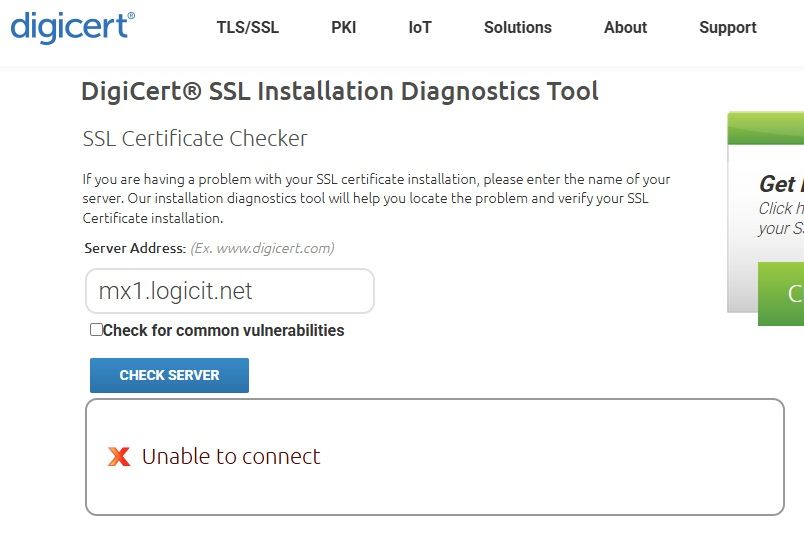Click the 'Server Address:' label
This screenshot has width=804, height=542.
[135, 248]
